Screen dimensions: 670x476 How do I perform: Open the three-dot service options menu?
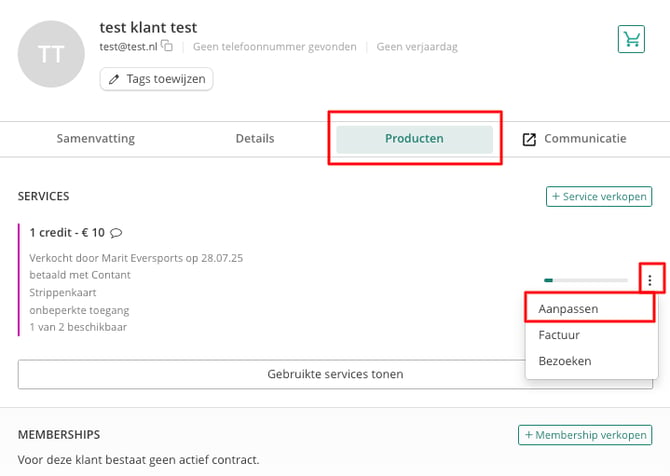tap(649, 280)
